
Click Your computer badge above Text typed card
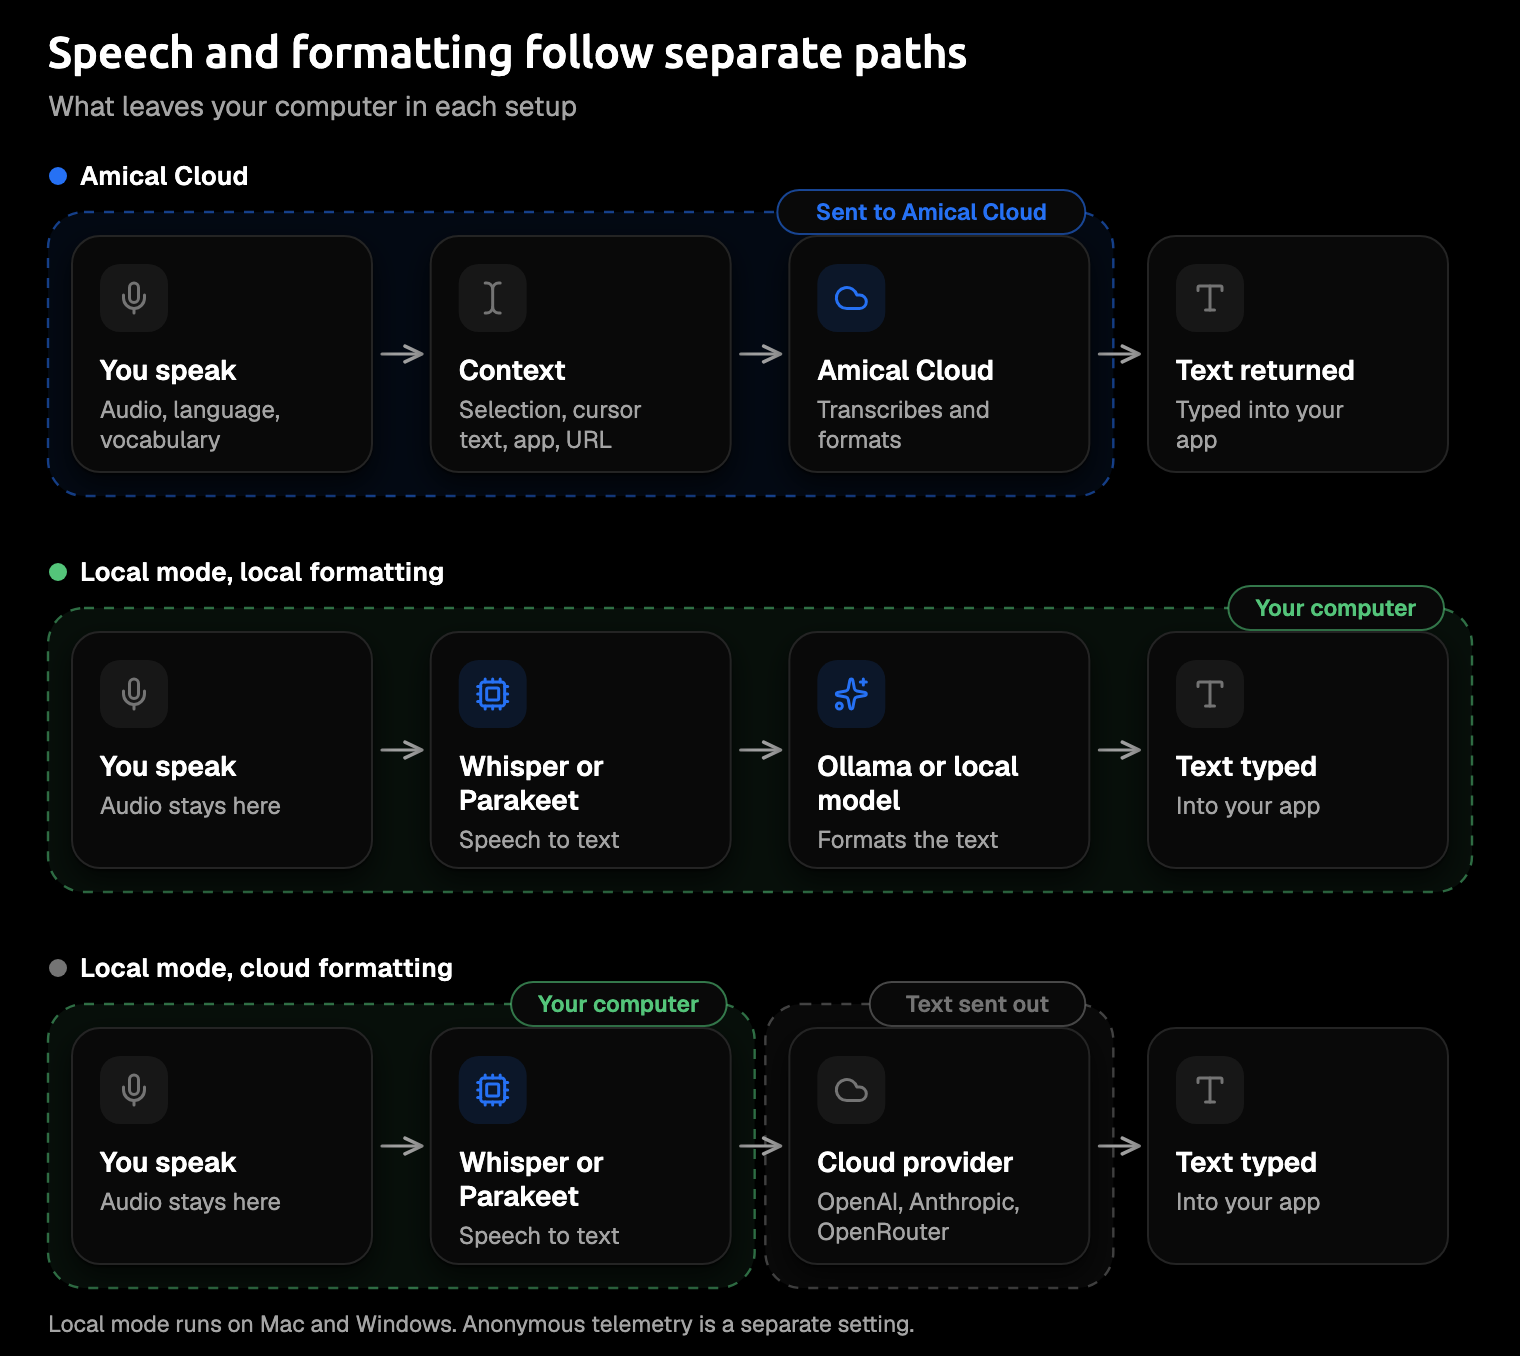click(1336, 608)
